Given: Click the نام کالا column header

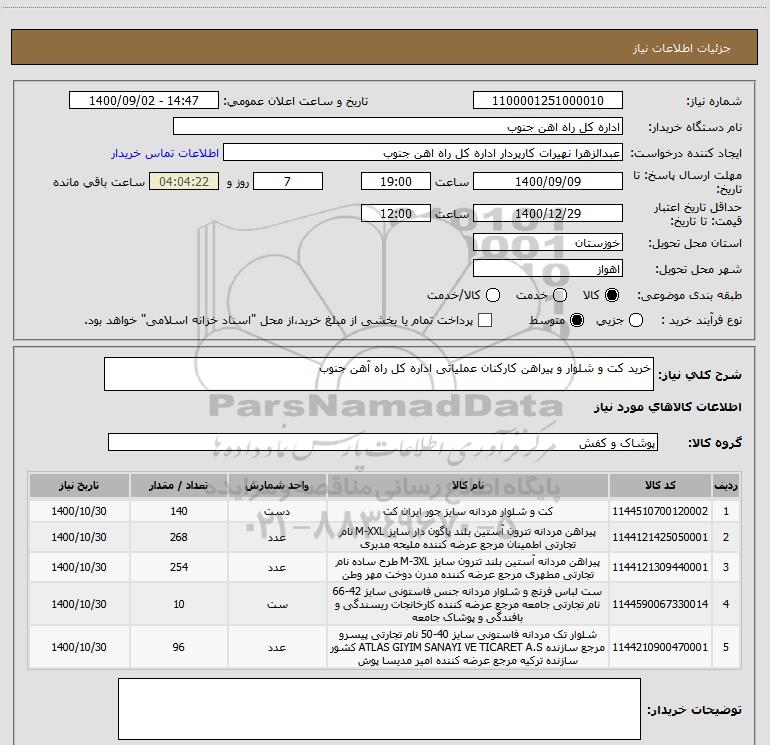Looking at the screenshot, I should pyautogui.click(x=468, y=485).
